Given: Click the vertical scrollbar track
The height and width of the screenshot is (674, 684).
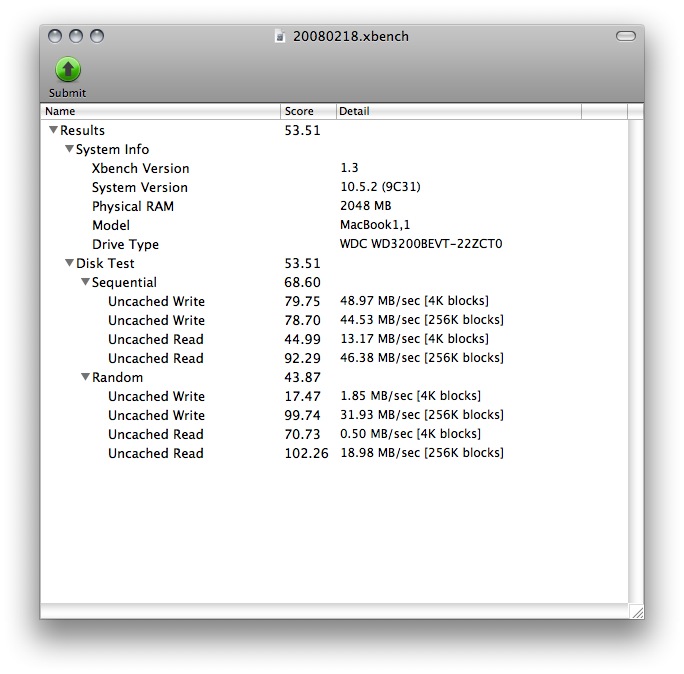Looking at the screenshot, I should pos(636,362).
